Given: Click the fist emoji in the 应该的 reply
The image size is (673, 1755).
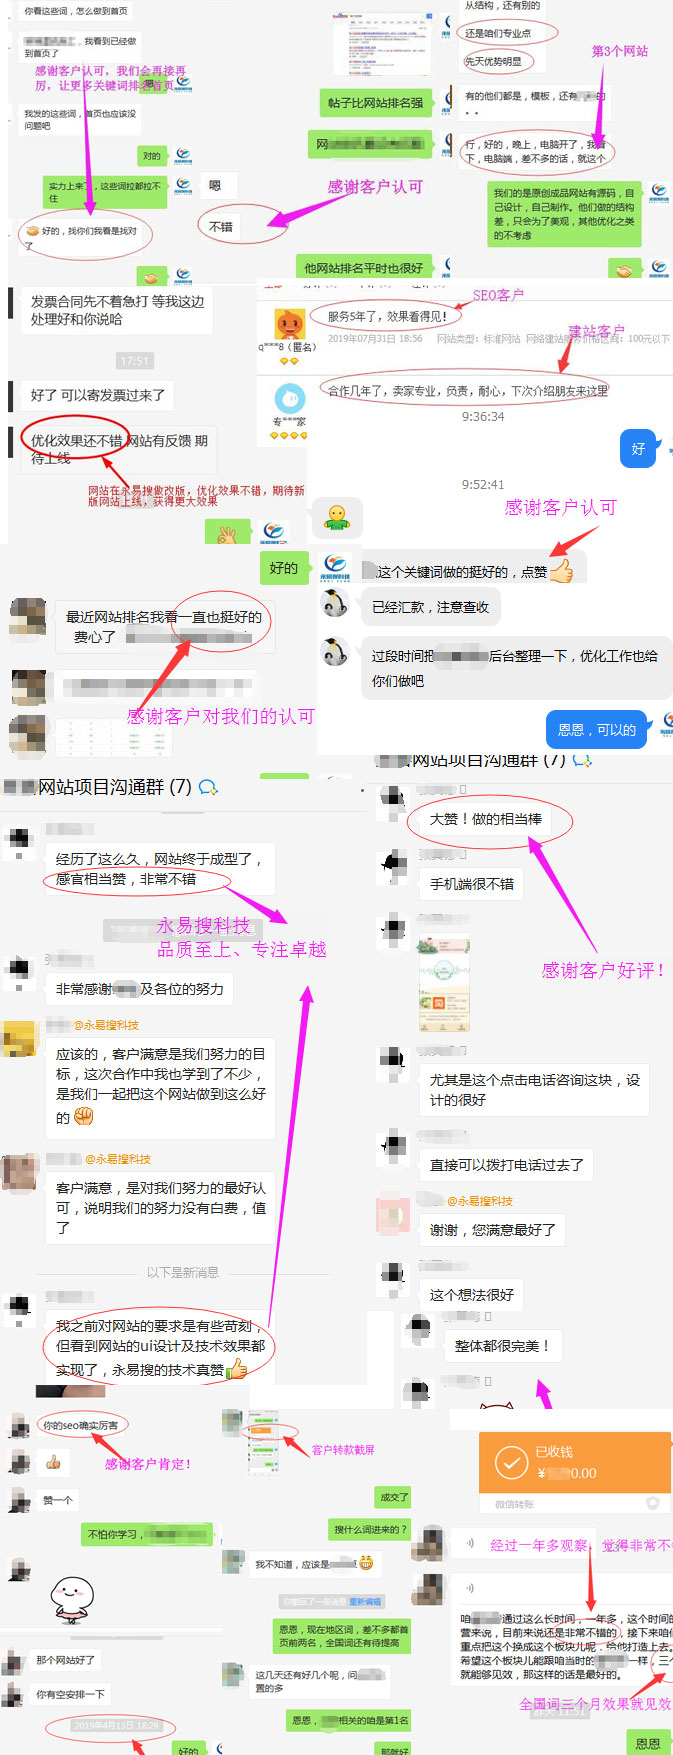Looking at the screenshot, I should pos(84,1116).
